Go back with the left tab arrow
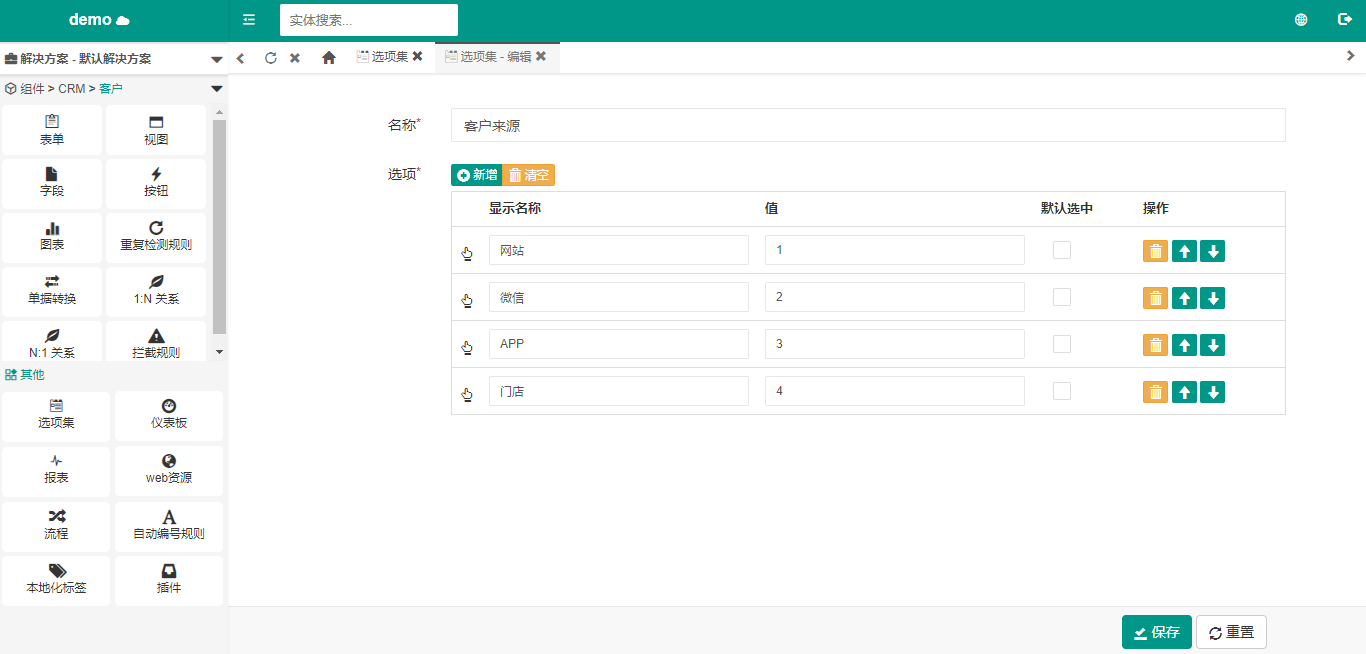 click(241, 58)
